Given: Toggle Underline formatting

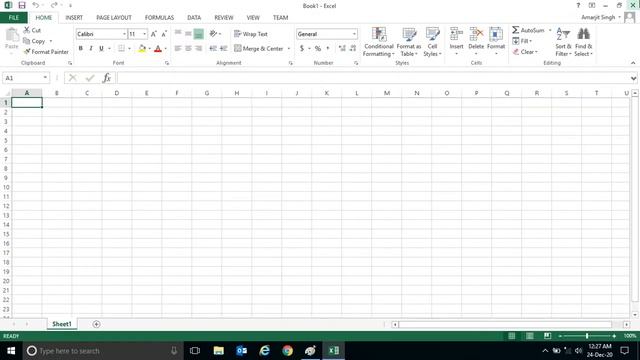Looking at the screenshot, I should click(x=101, y=49).
